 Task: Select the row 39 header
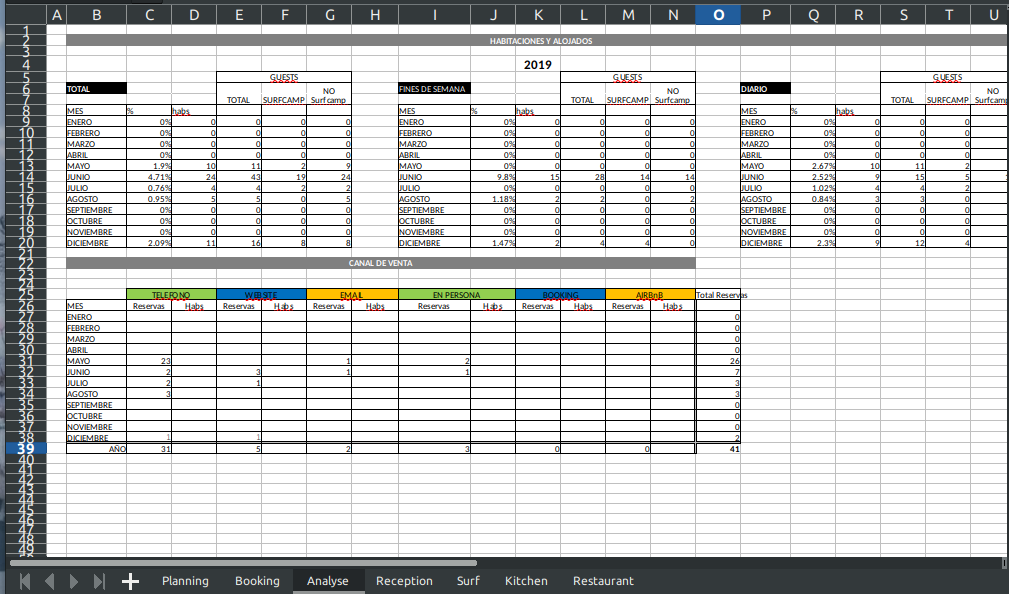23,449
